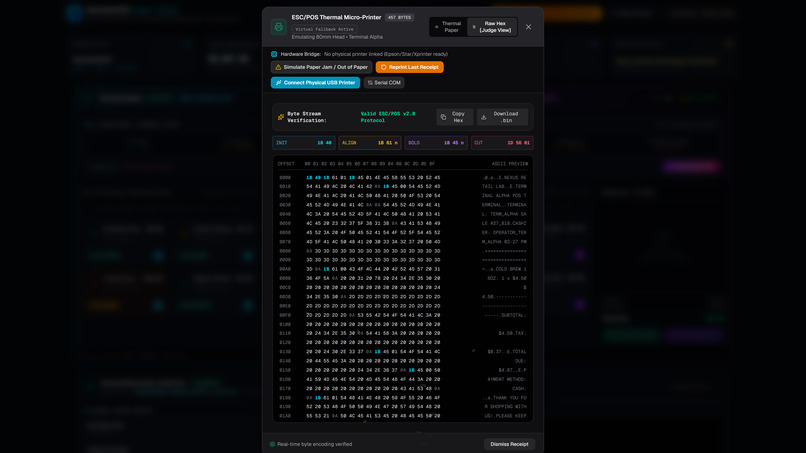The image size is (806, 453).
Task: Click ASCII preview '$0.37..E.TOTAL'
Action: point(506,352)
